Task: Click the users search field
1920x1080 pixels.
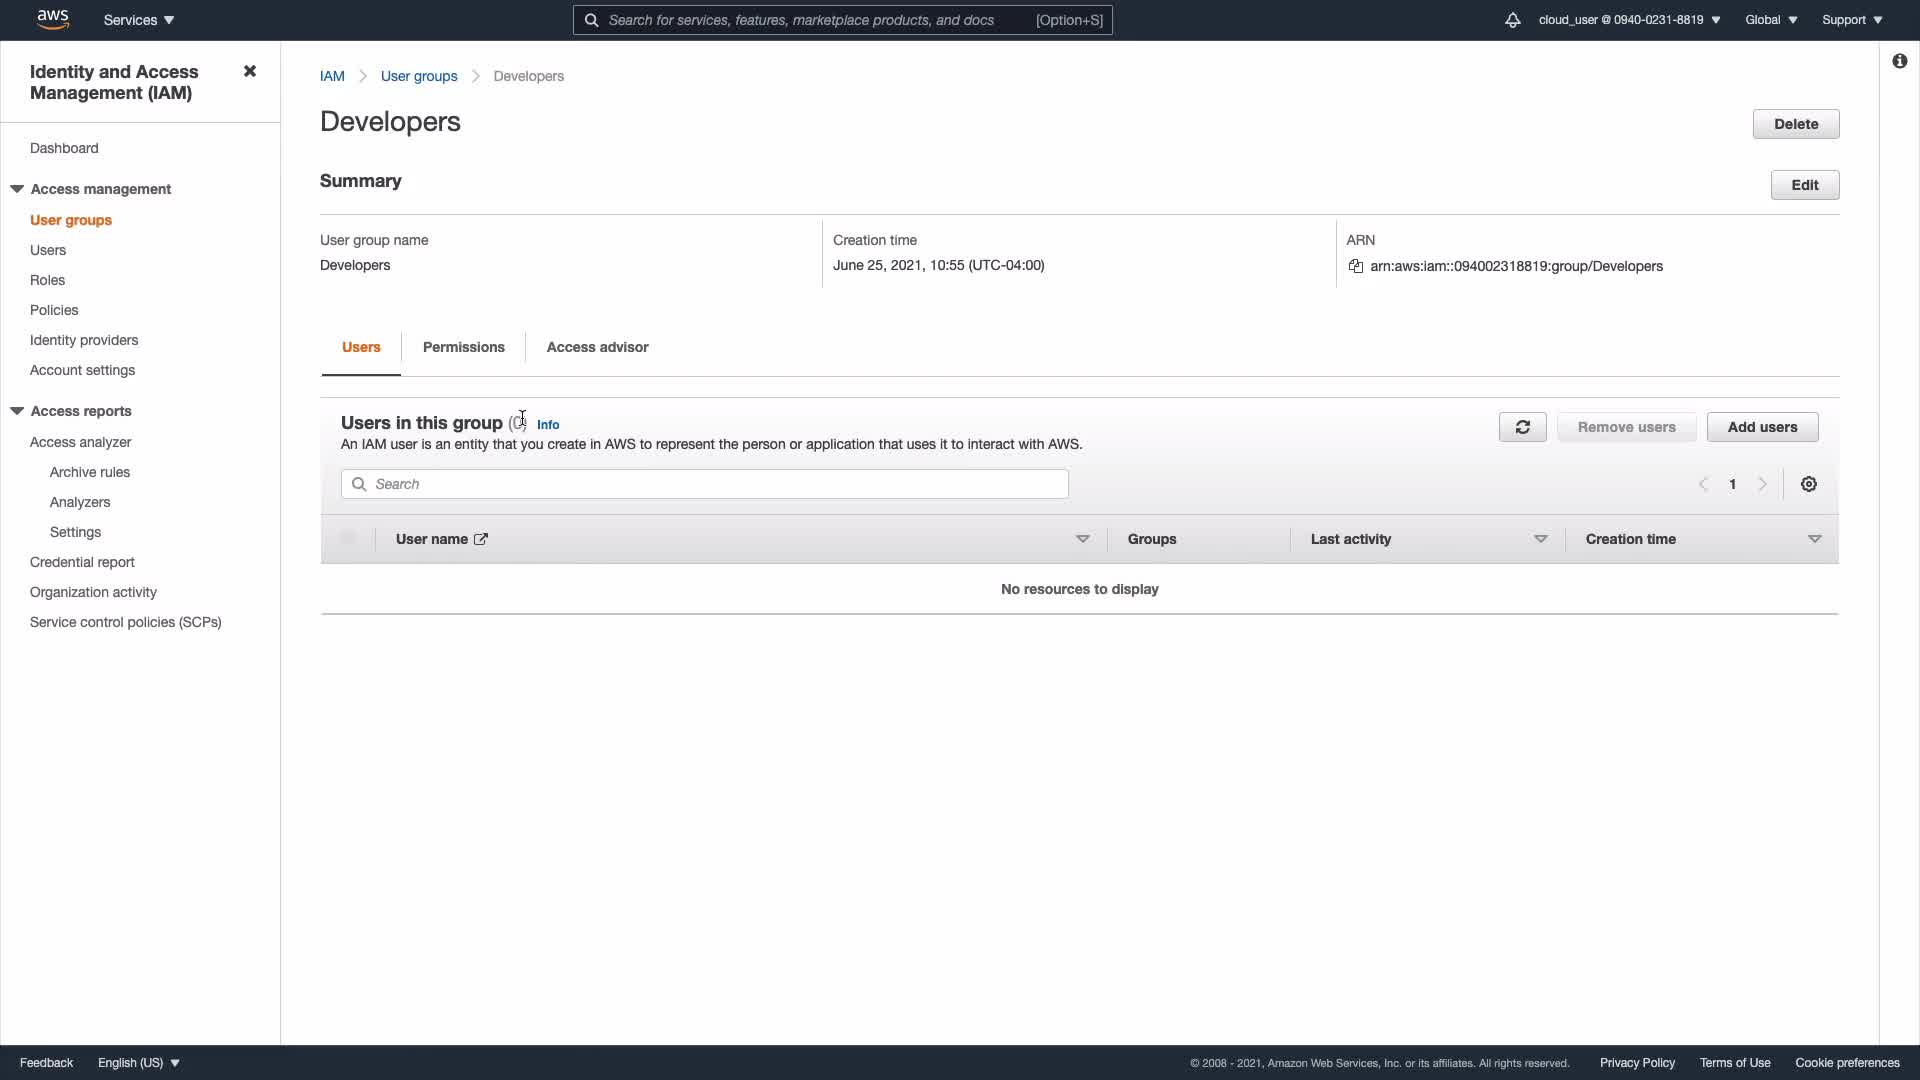Action: coord(704,484)
